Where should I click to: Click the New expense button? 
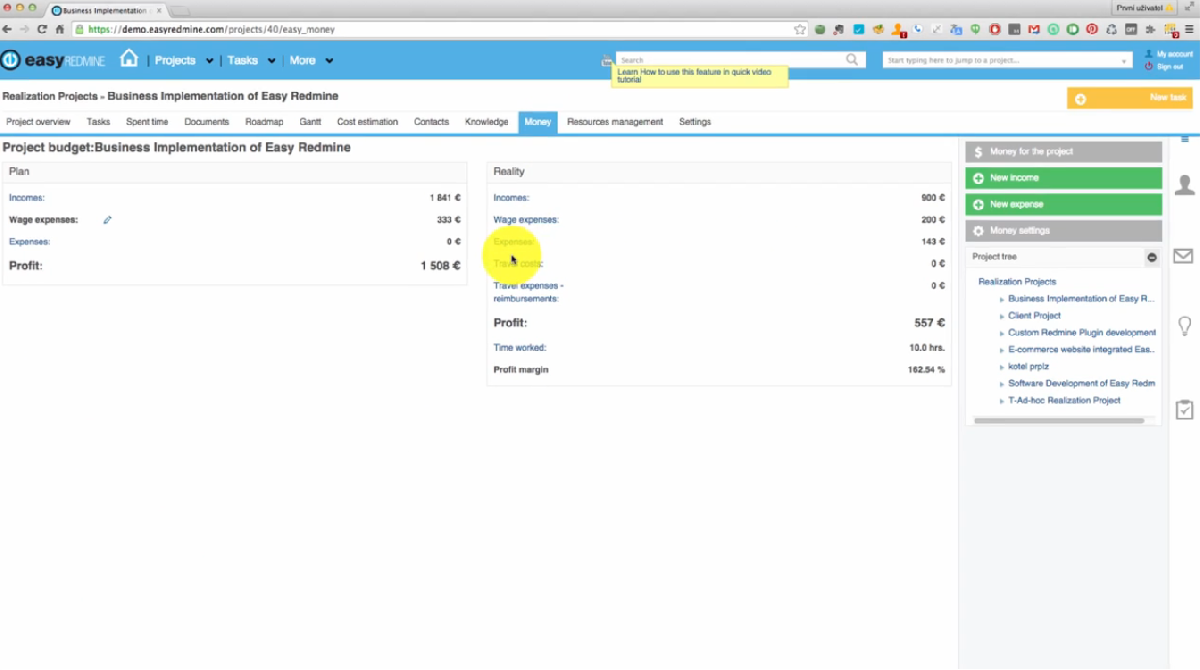pos(1063,204)
